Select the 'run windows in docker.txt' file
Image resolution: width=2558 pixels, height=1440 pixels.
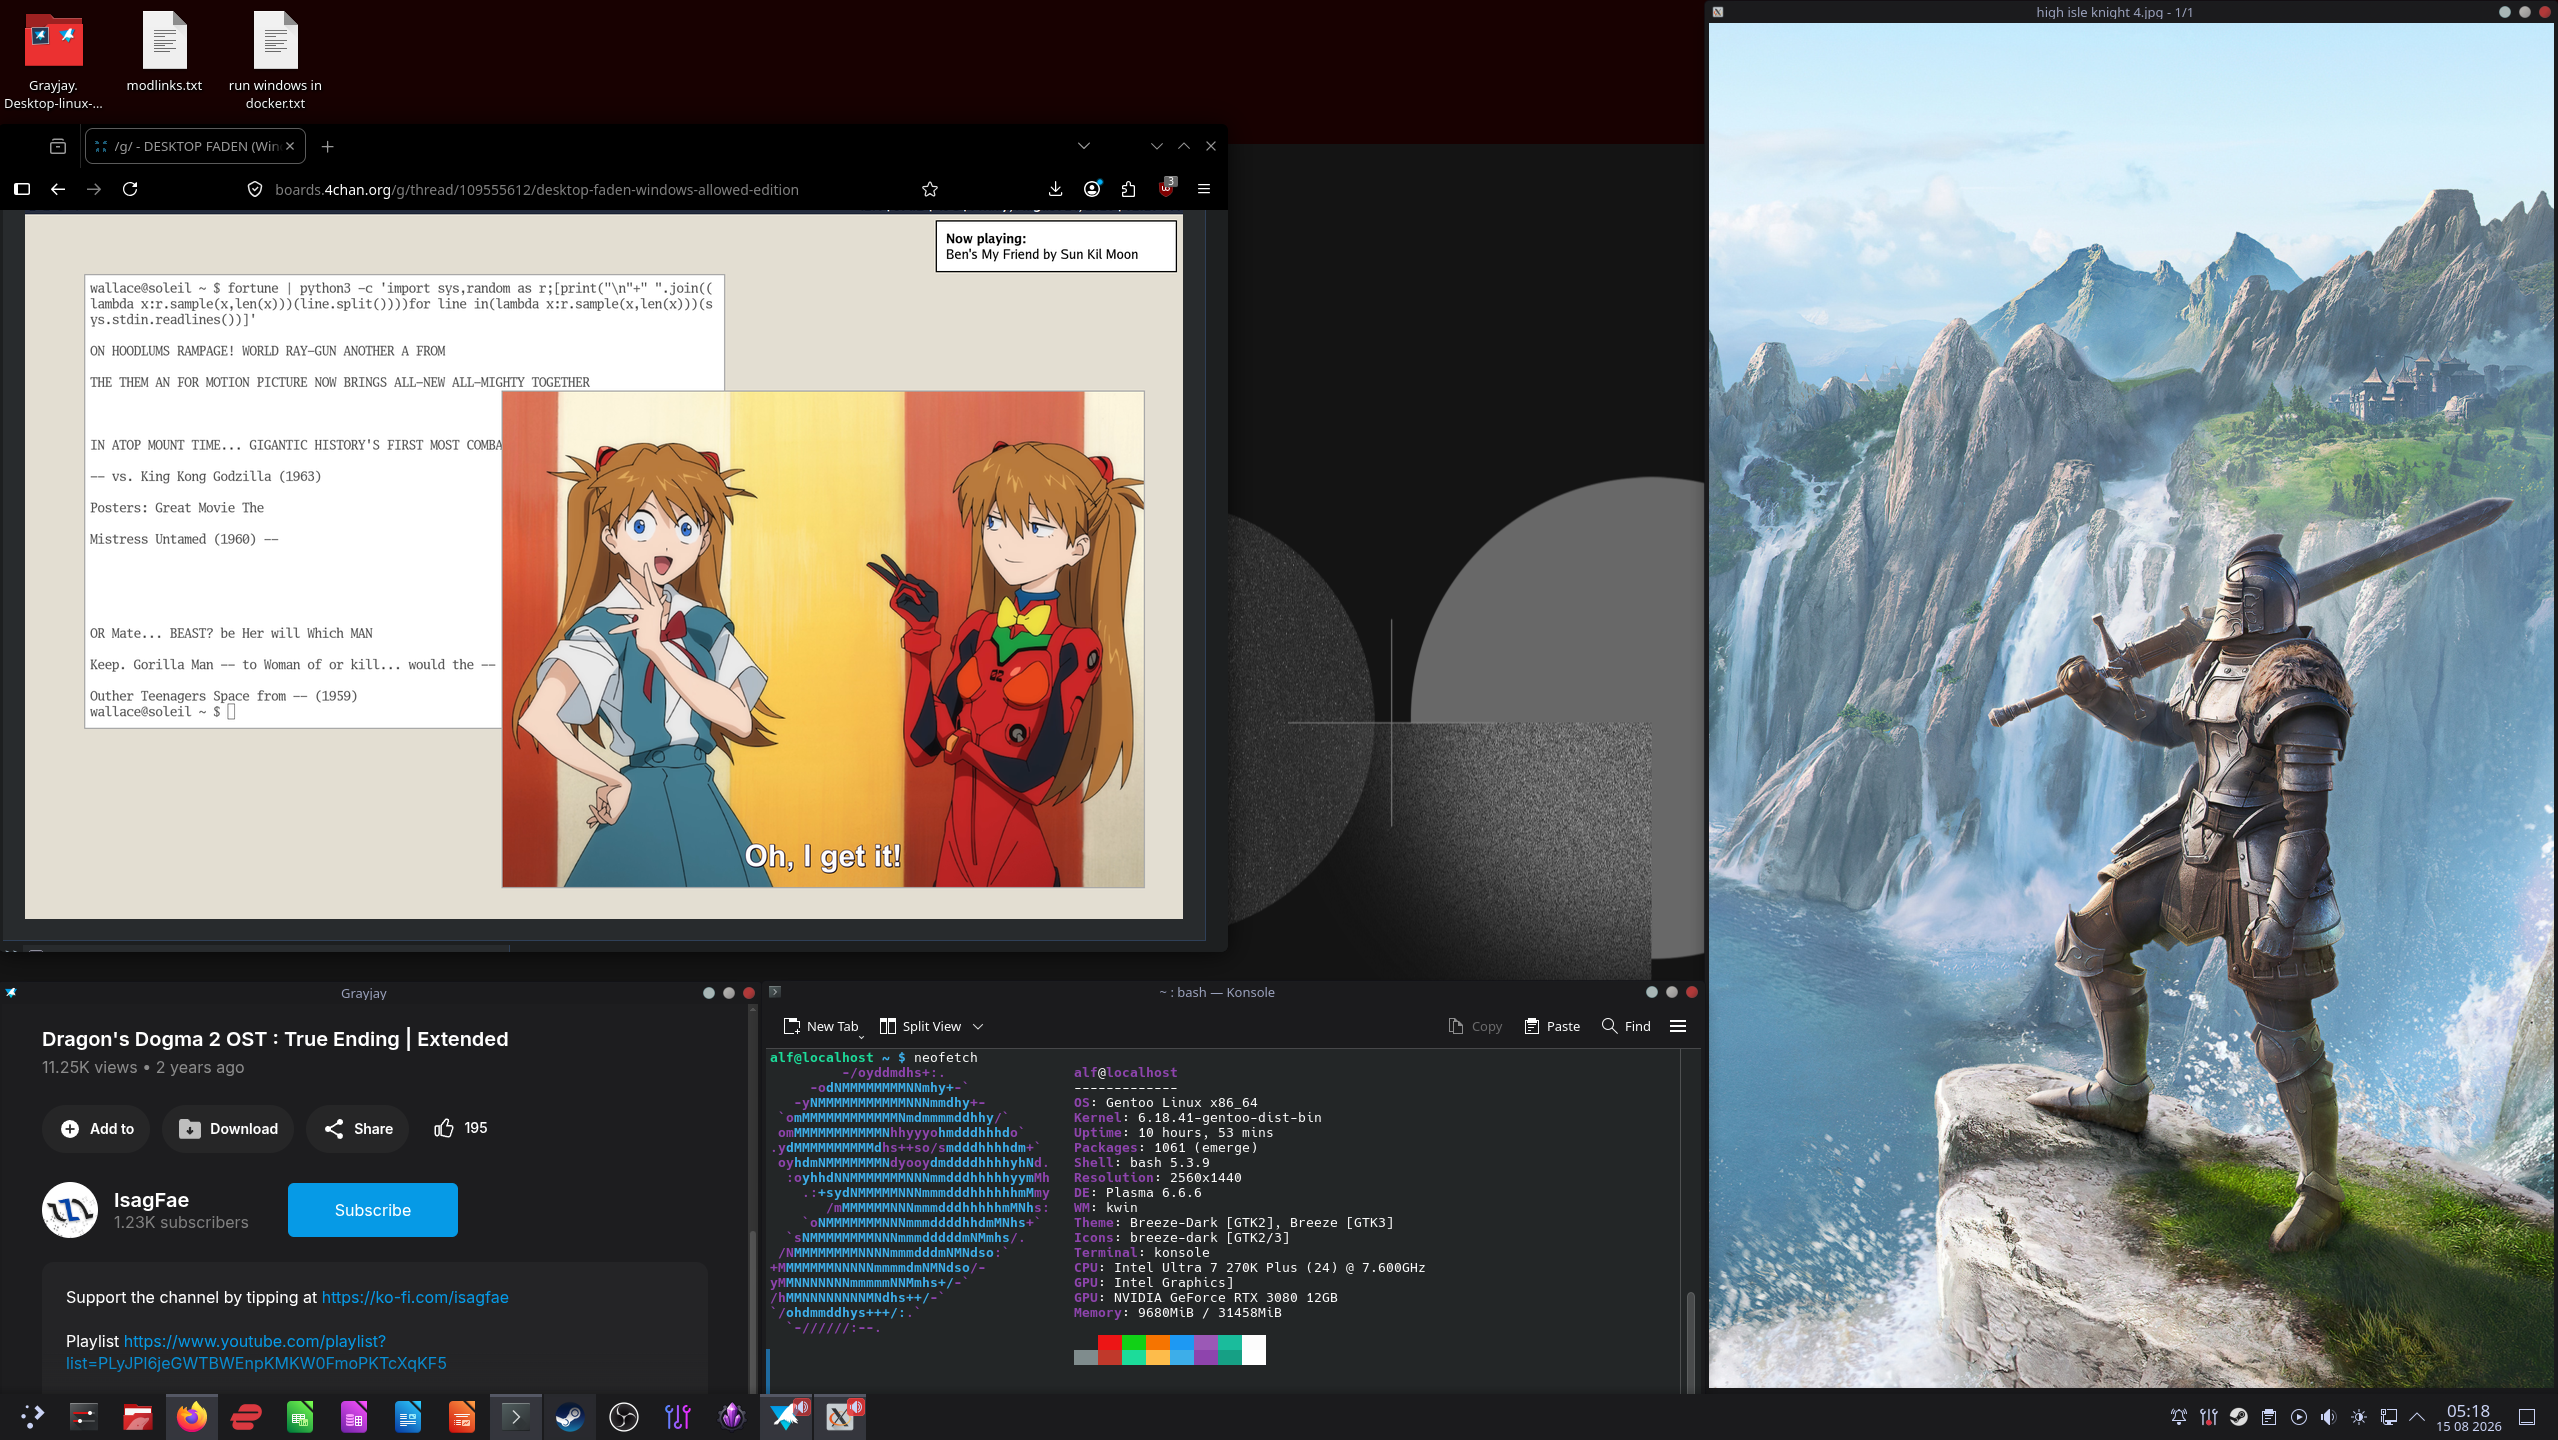(275, 62)
